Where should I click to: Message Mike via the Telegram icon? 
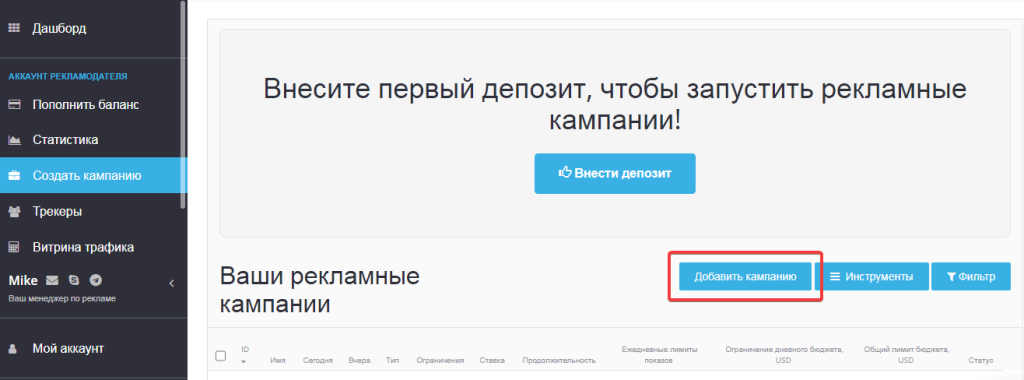(96, 281)
